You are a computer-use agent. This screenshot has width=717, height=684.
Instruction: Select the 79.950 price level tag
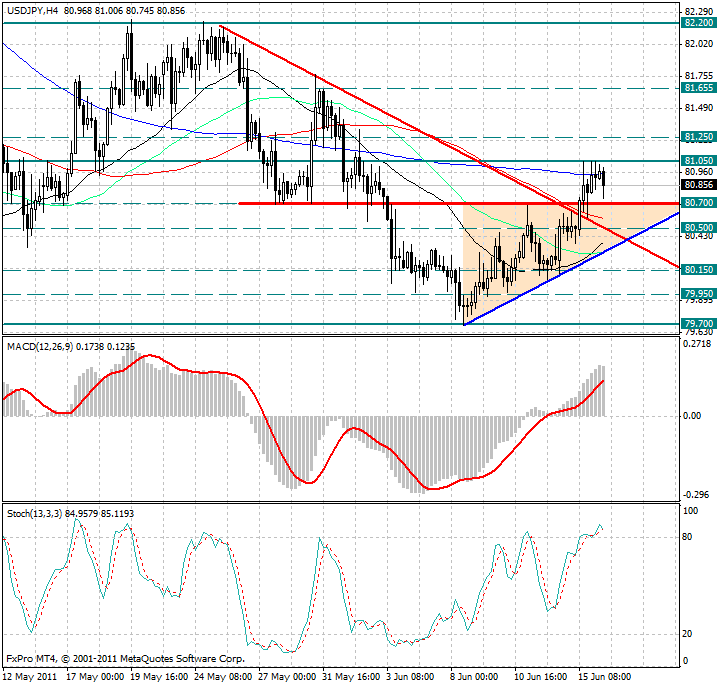pos(697,294)
